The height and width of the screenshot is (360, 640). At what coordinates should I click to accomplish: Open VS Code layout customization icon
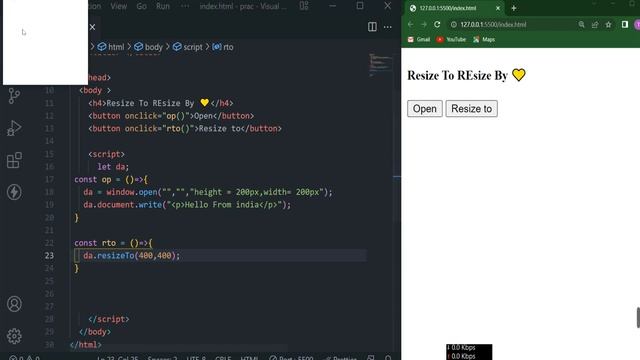(x=304, y=6)
